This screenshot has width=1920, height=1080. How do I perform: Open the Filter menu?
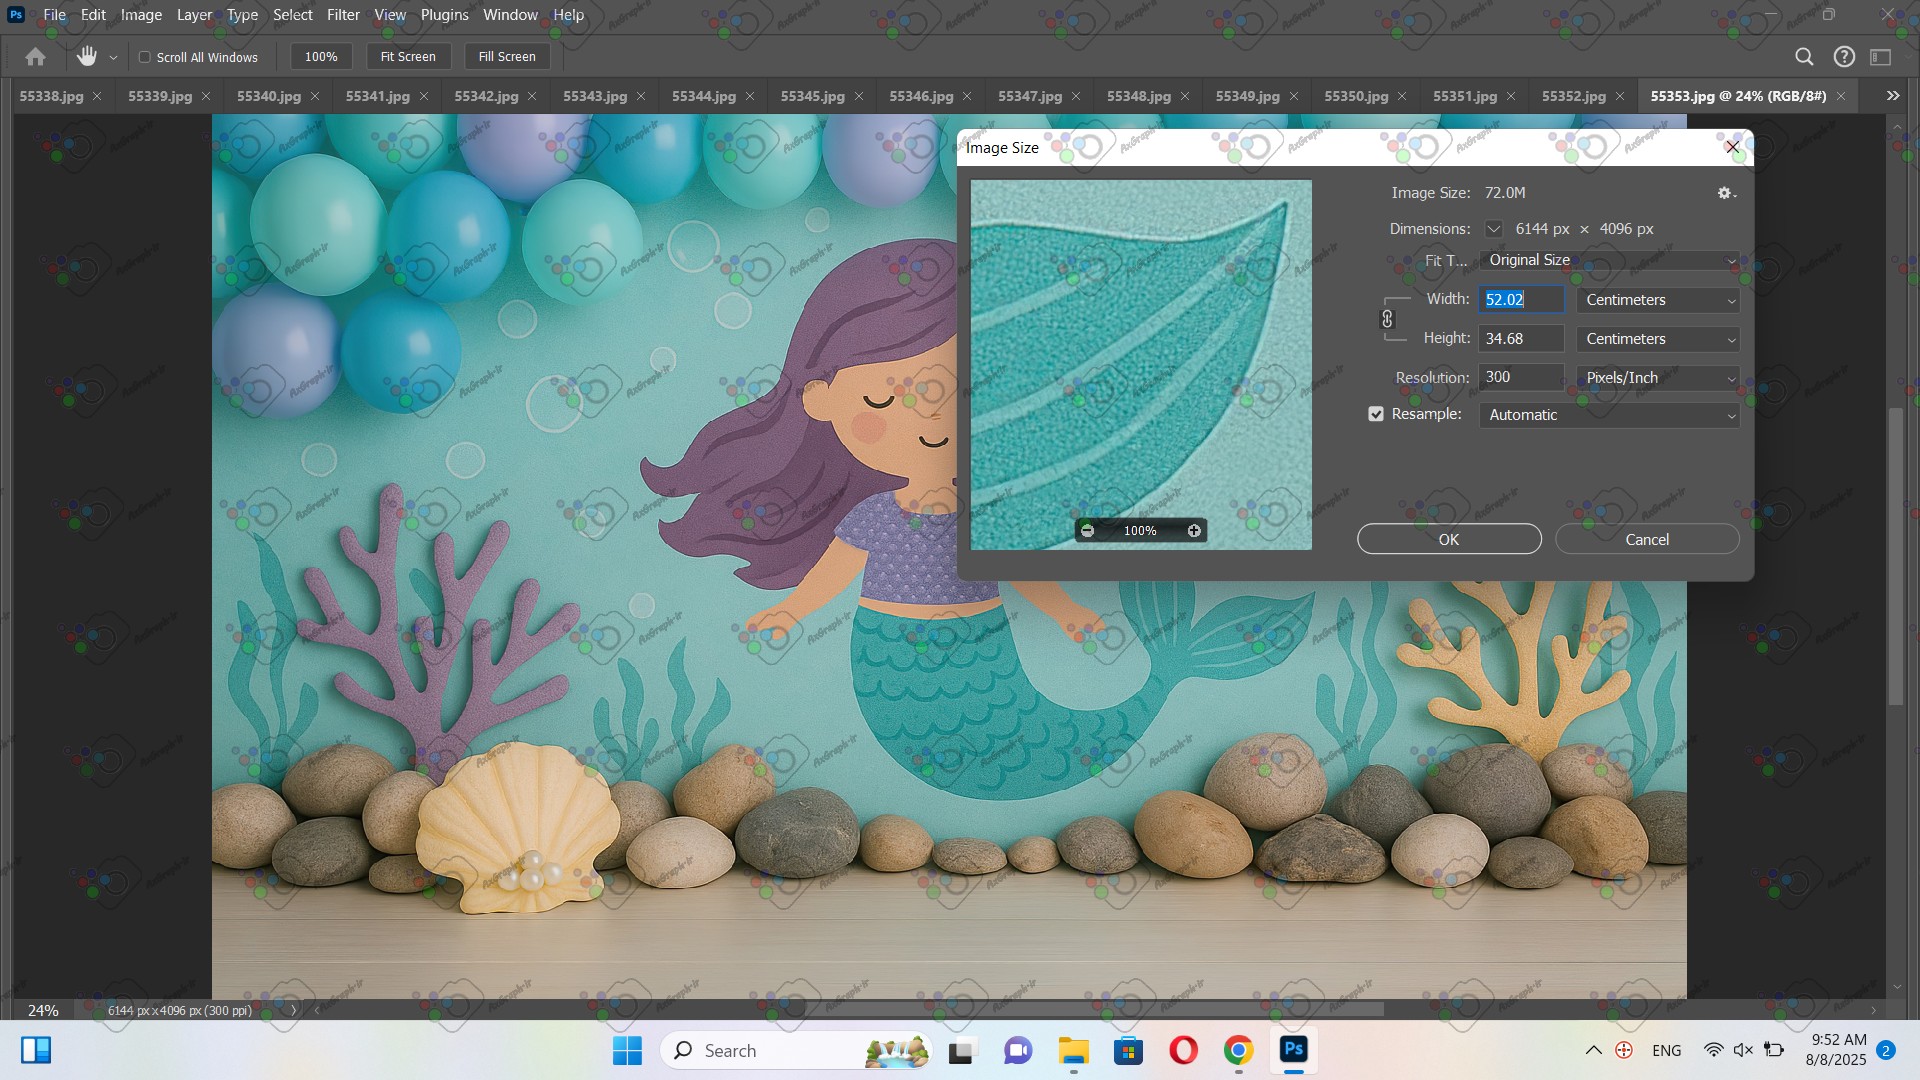(343, 15)
